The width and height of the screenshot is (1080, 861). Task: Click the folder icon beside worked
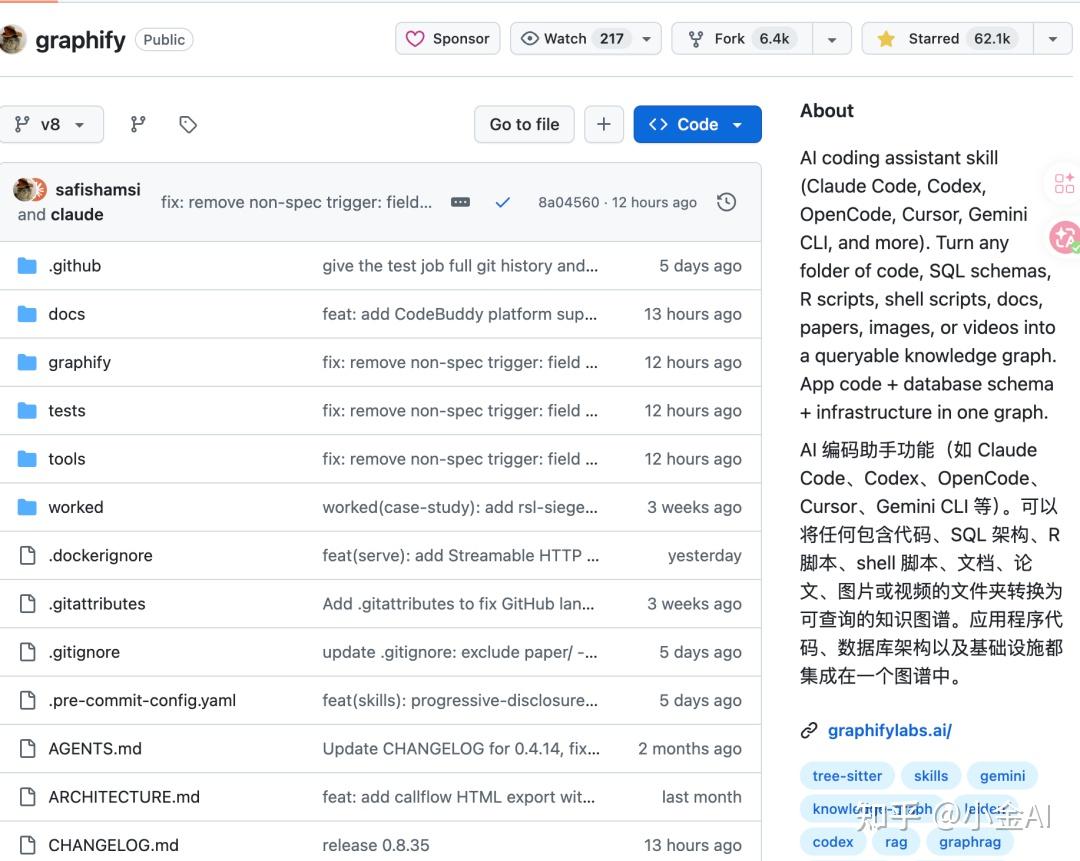point(27,507)
